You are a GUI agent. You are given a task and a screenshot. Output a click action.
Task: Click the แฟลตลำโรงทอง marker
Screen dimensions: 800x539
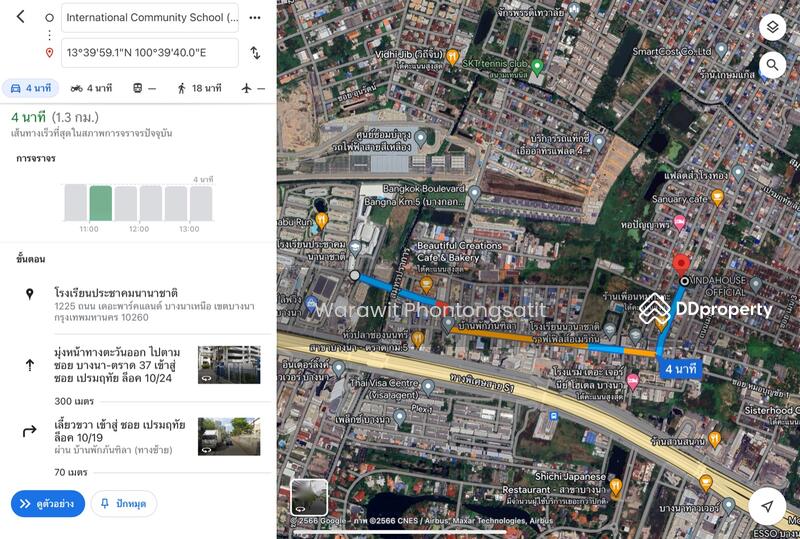click(738, 174)
